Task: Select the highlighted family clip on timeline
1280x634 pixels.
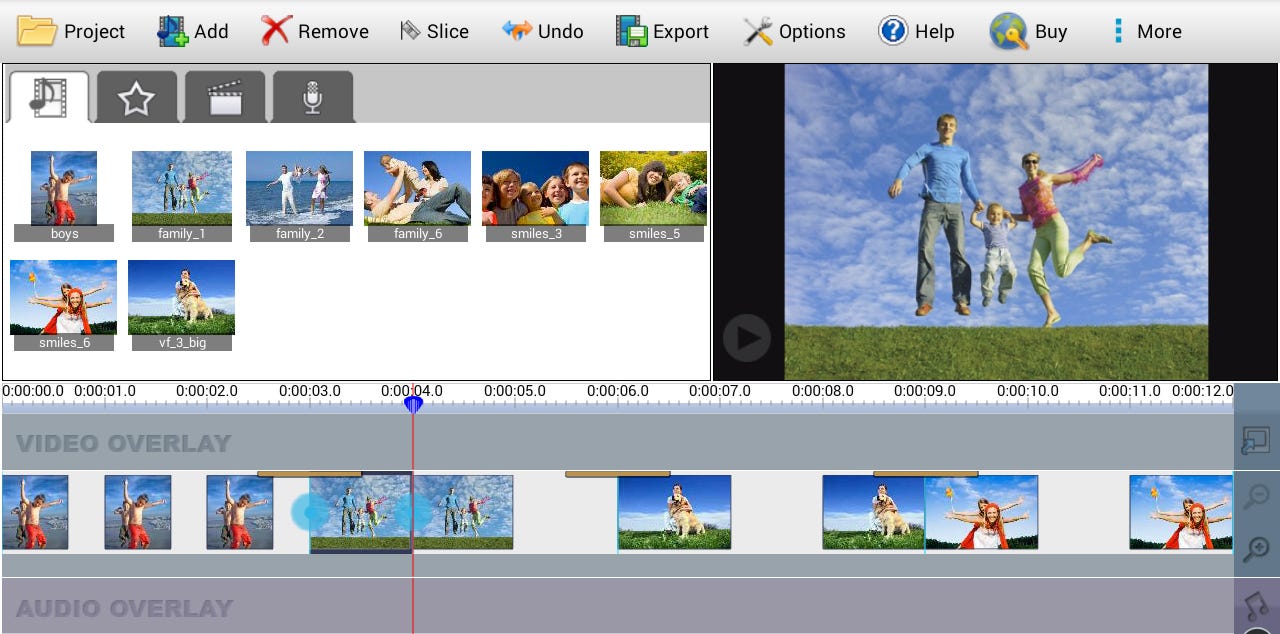Action: [x=361, y=512]
